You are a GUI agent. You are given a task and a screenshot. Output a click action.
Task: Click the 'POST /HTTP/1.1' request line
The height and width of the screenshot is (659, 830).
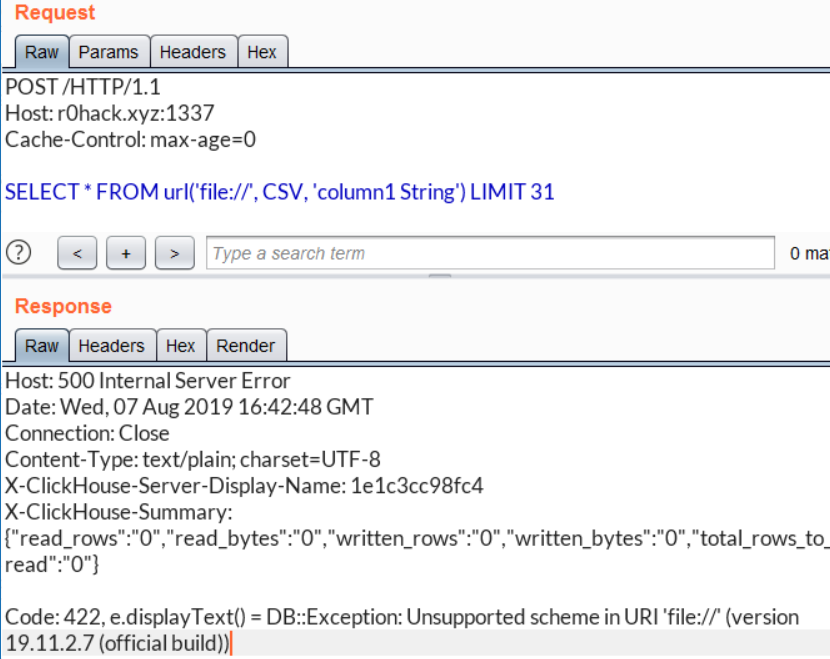coord(83,87)
